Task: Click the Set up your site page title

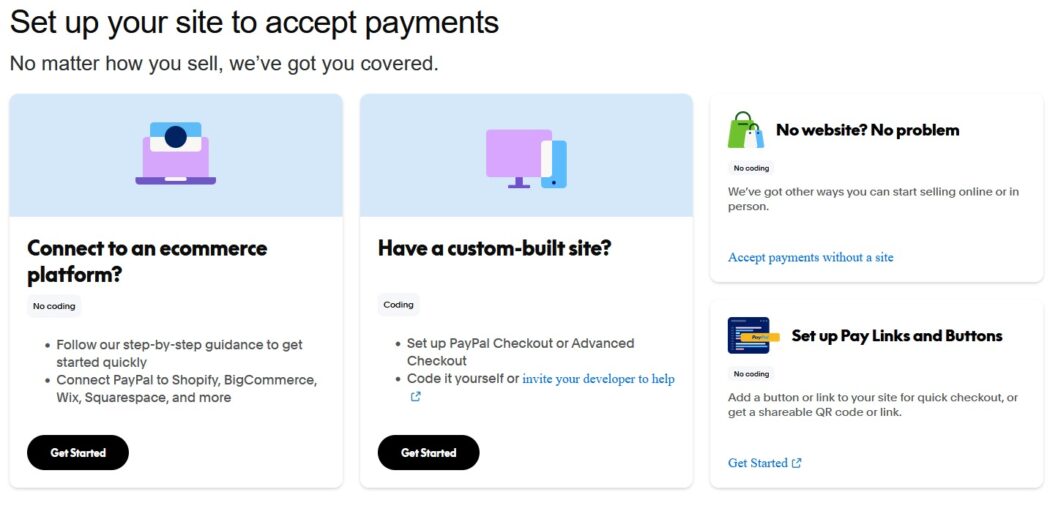Action: click(254, 22)
